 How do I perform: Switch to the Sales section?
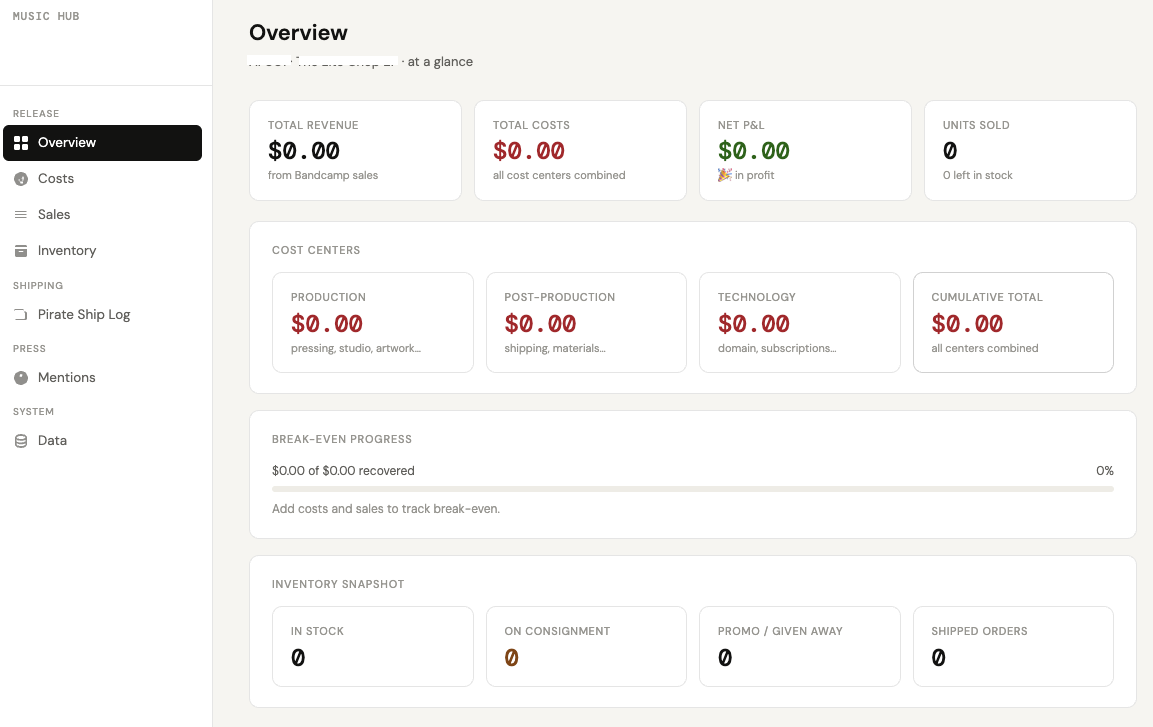pyautogui.click(x=54, y=214)
